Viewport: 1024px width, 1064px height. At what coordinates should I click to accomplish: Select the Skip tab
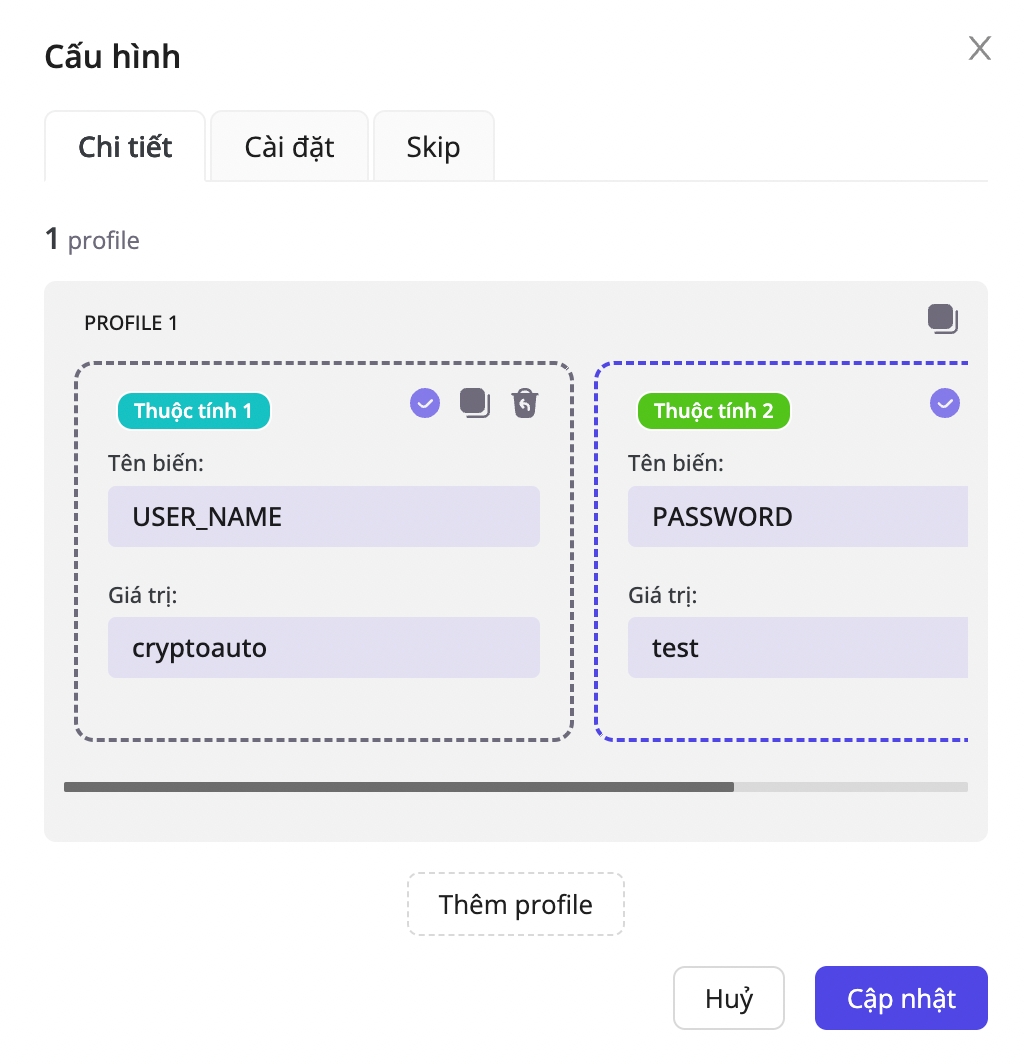pos(433,148)
